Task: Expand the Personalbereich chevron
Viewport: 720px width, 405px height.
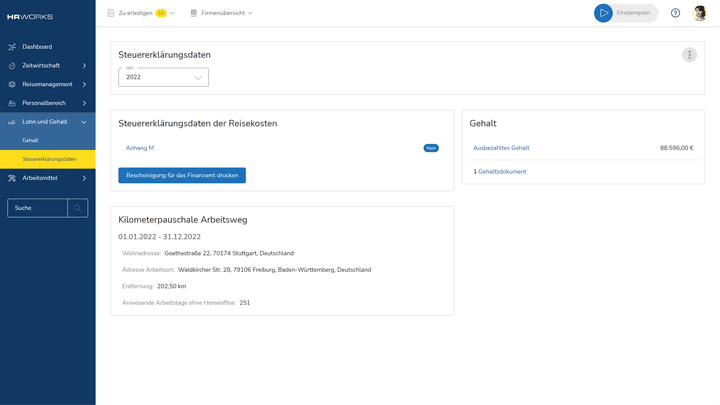Action: point(84,103)
